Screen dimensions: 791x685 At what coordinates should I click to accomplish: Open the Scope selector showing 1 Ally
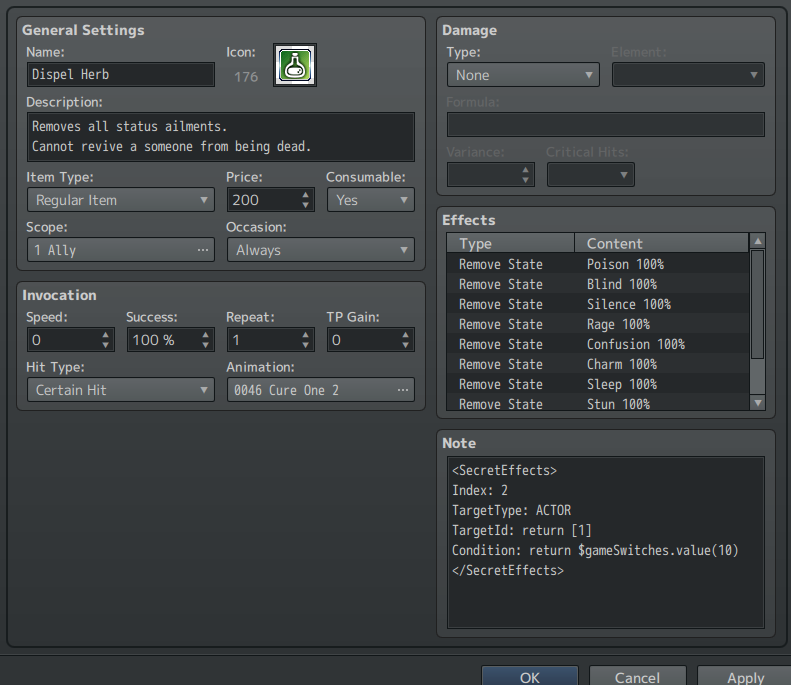pyautogui.click(x=121, y=250)
